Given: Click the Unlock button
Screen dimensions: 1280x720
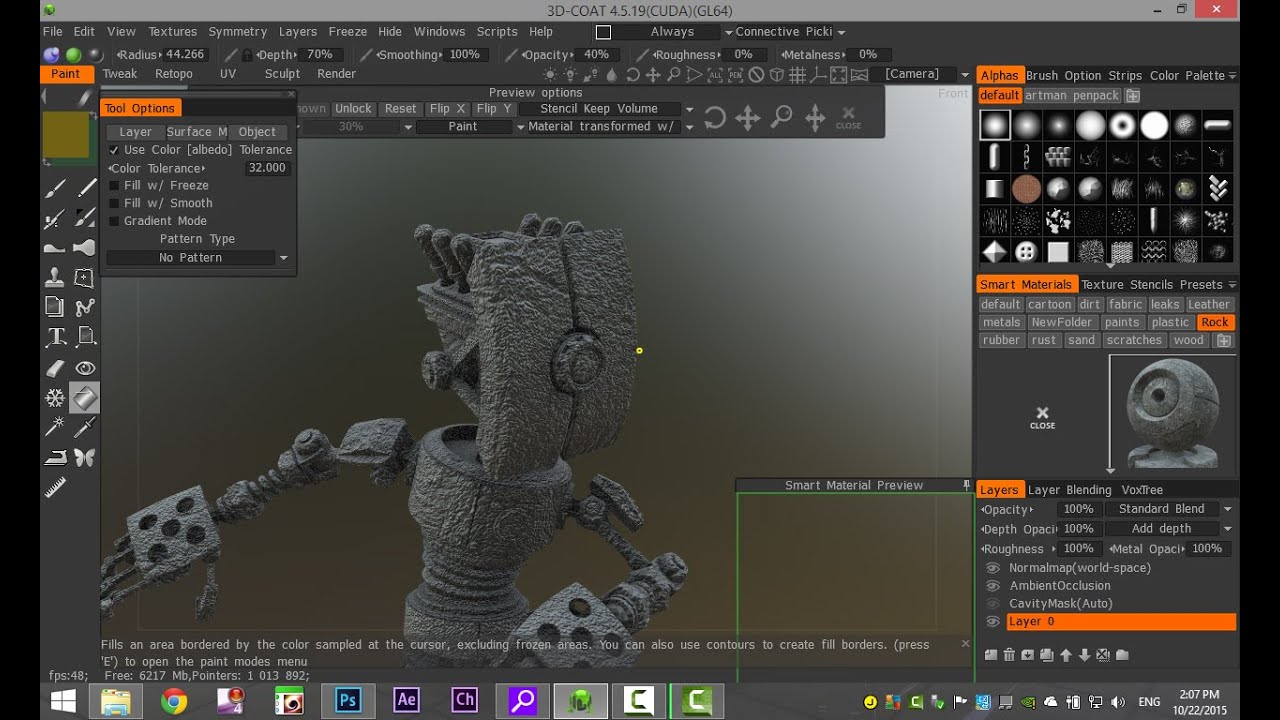Looking at the screenshot, I should [x=353, y=109].
